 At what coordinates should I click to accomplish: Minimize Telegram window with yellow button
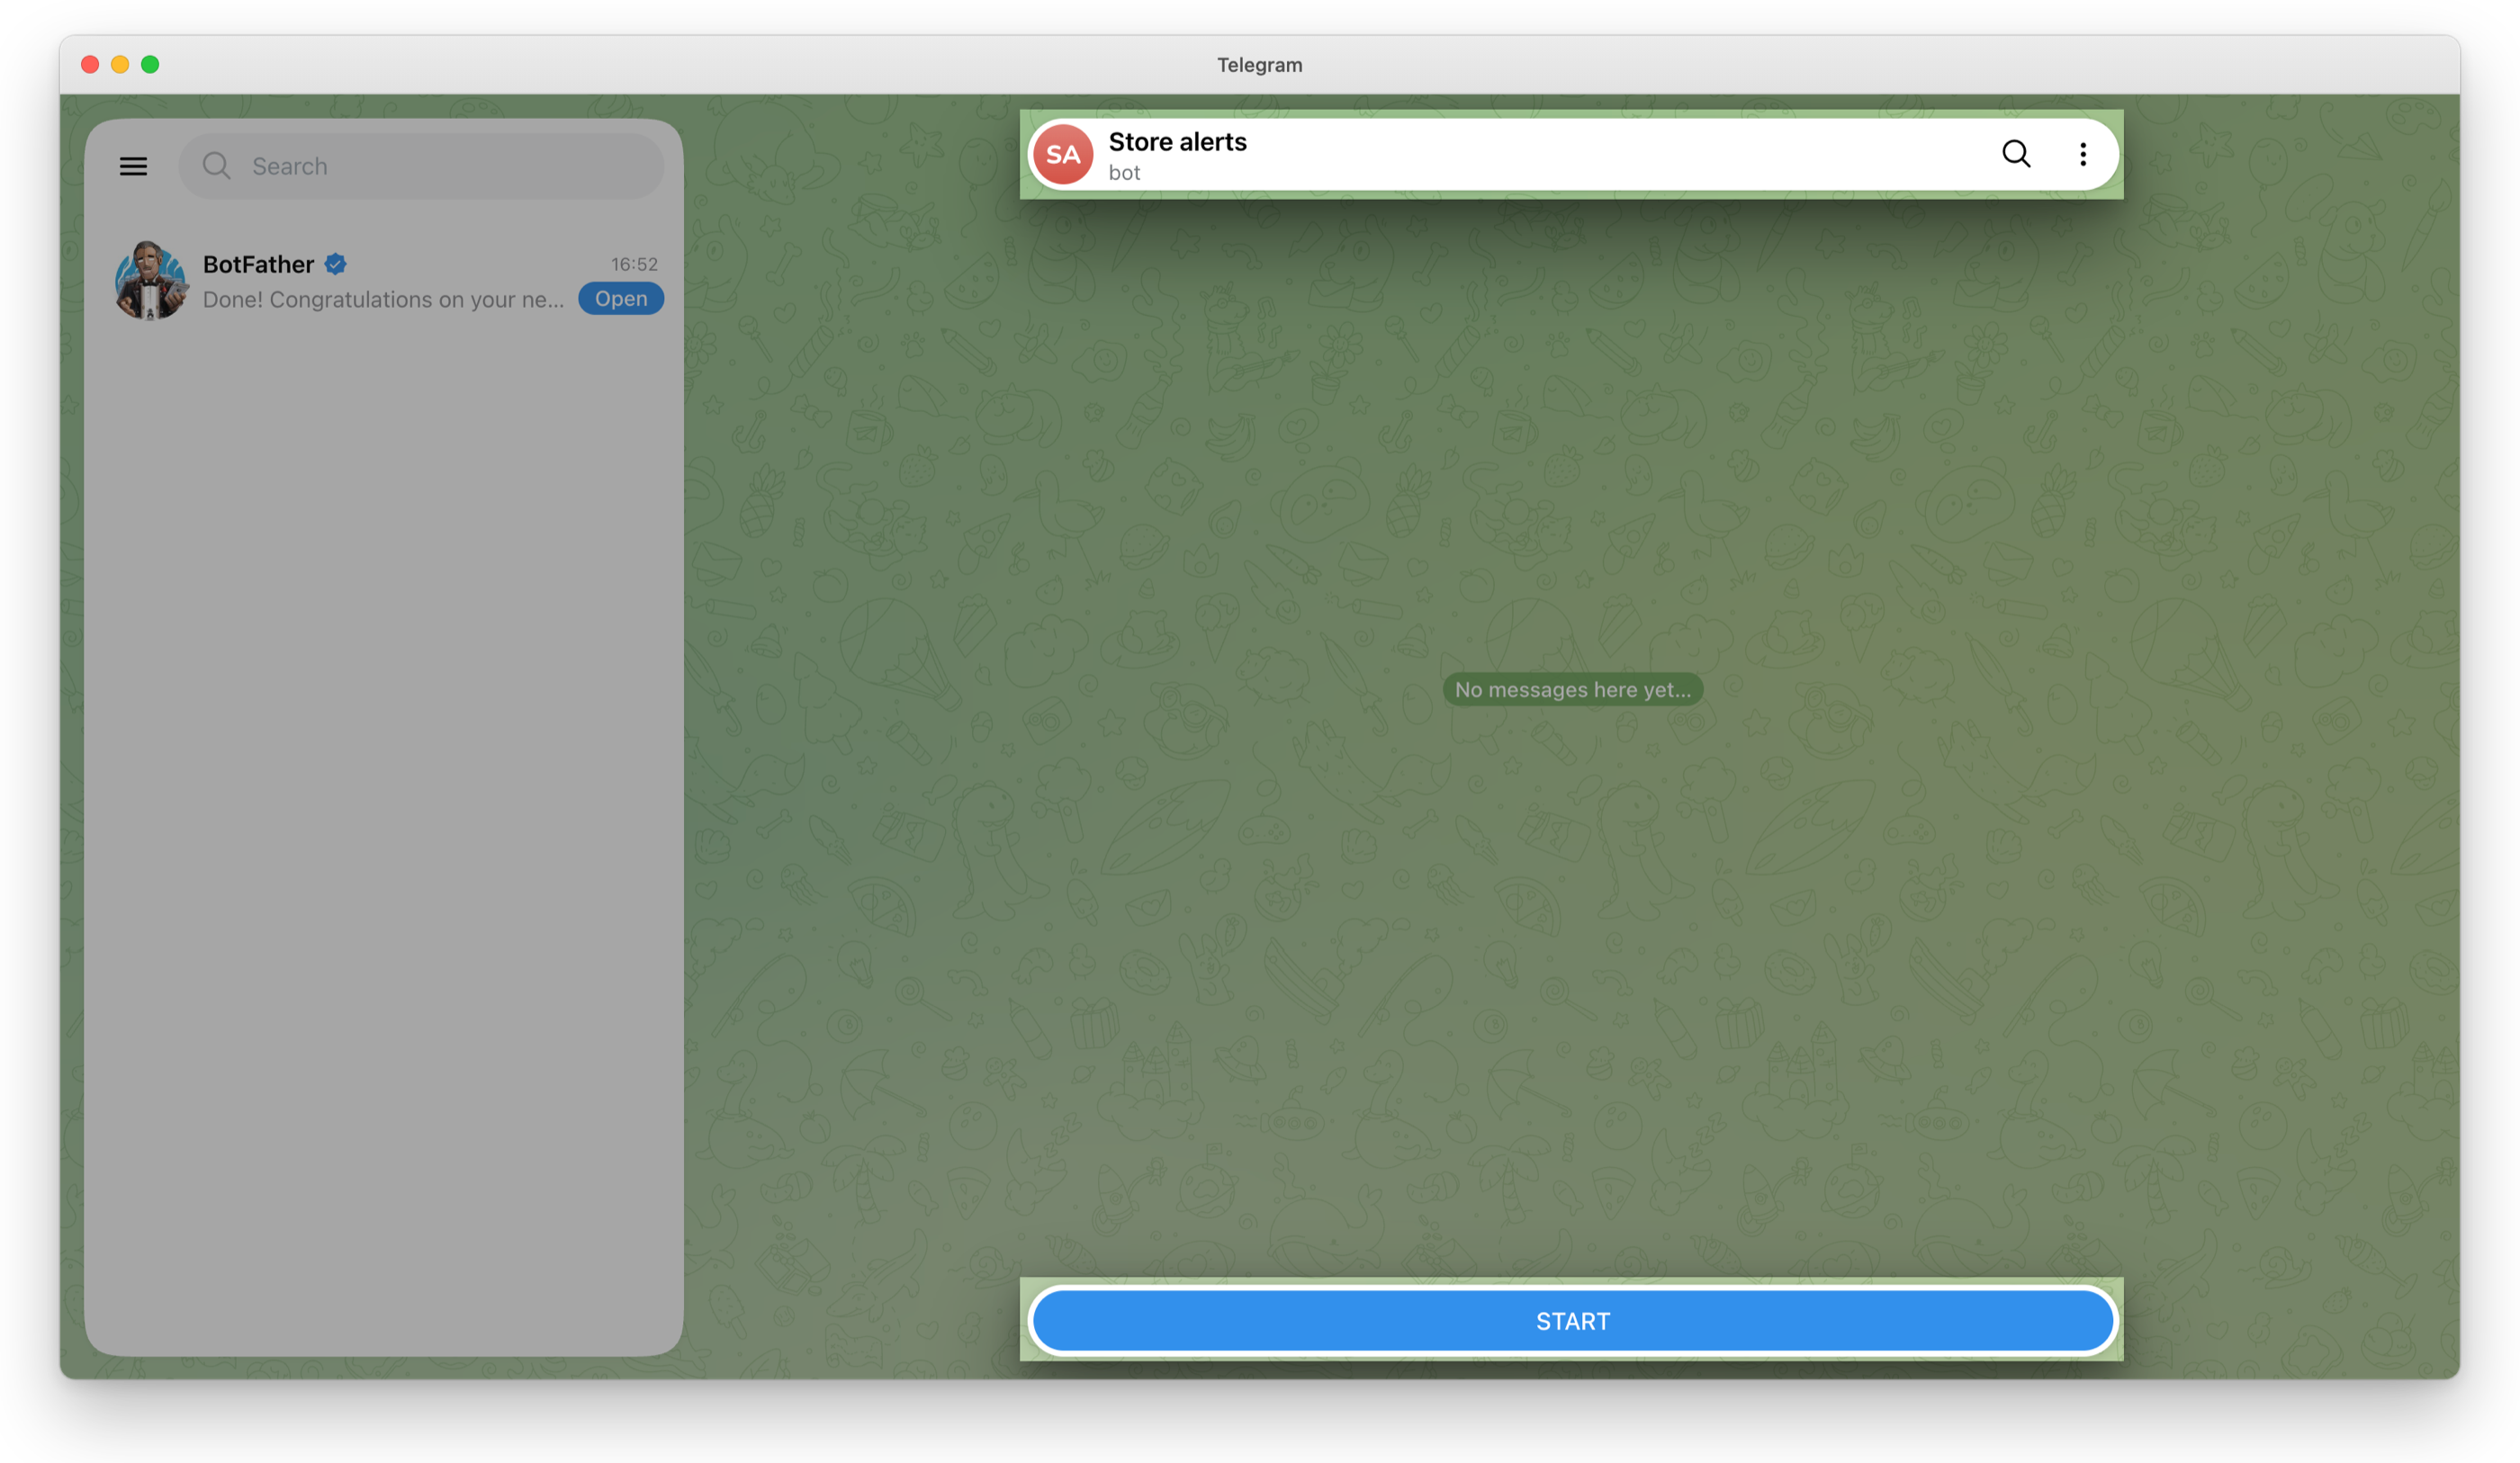(120, 65)
